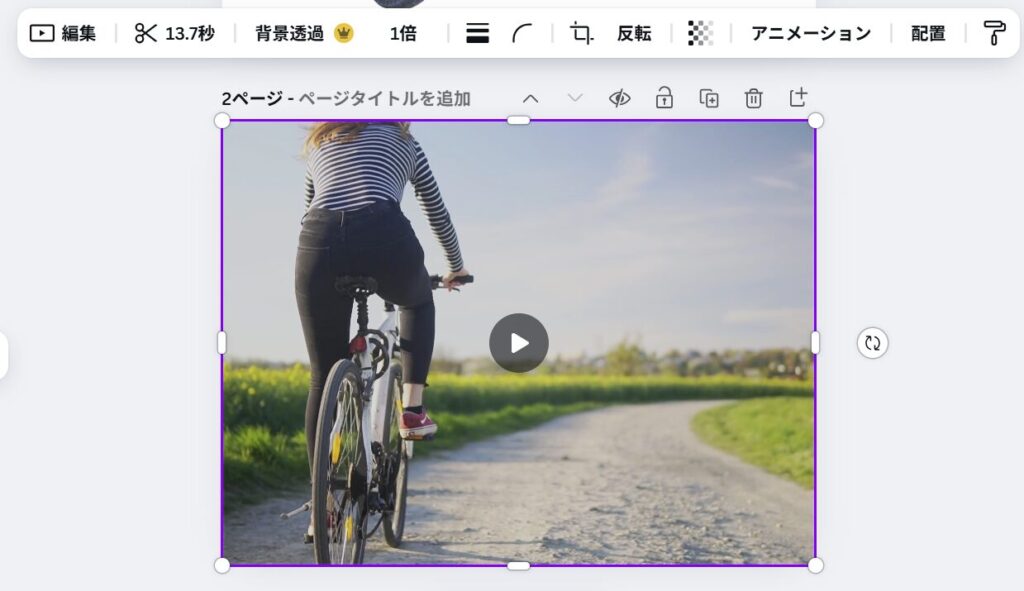The height and width of the screenshot is (591, 1024).
Task: Open the transparency checkerboard icon
Action: [700, 33]
